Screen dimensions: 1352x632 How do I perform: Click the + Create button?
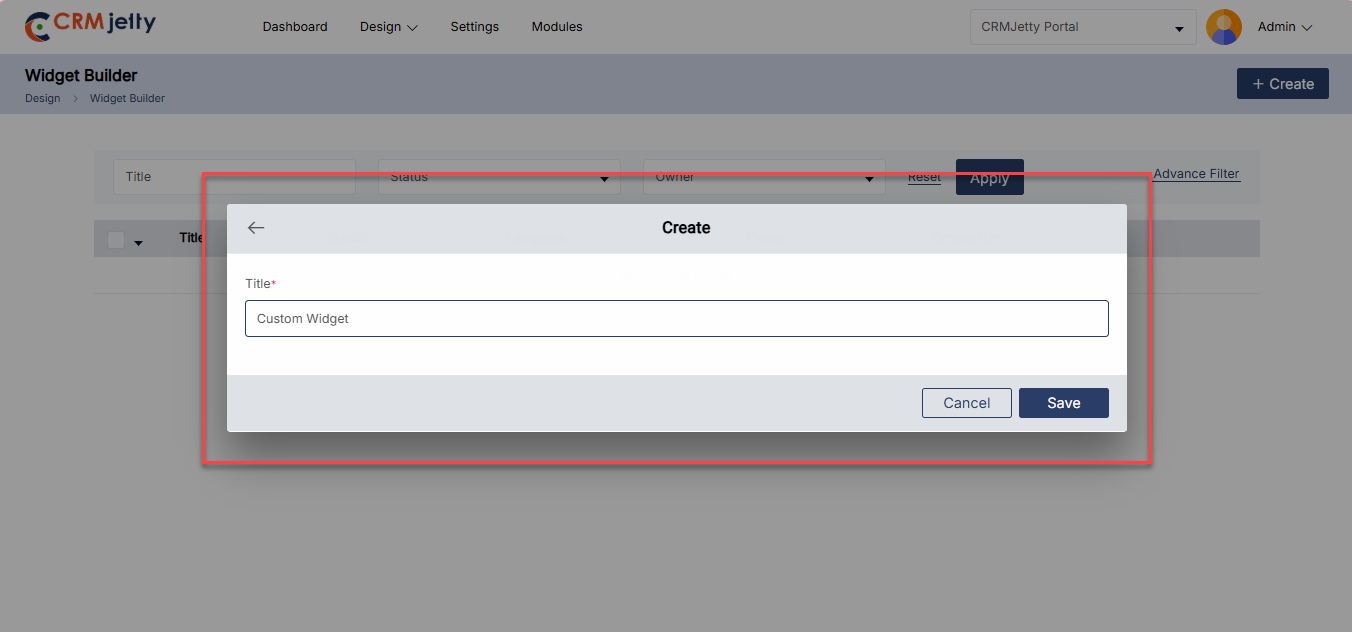click(x=1282, y=84)
